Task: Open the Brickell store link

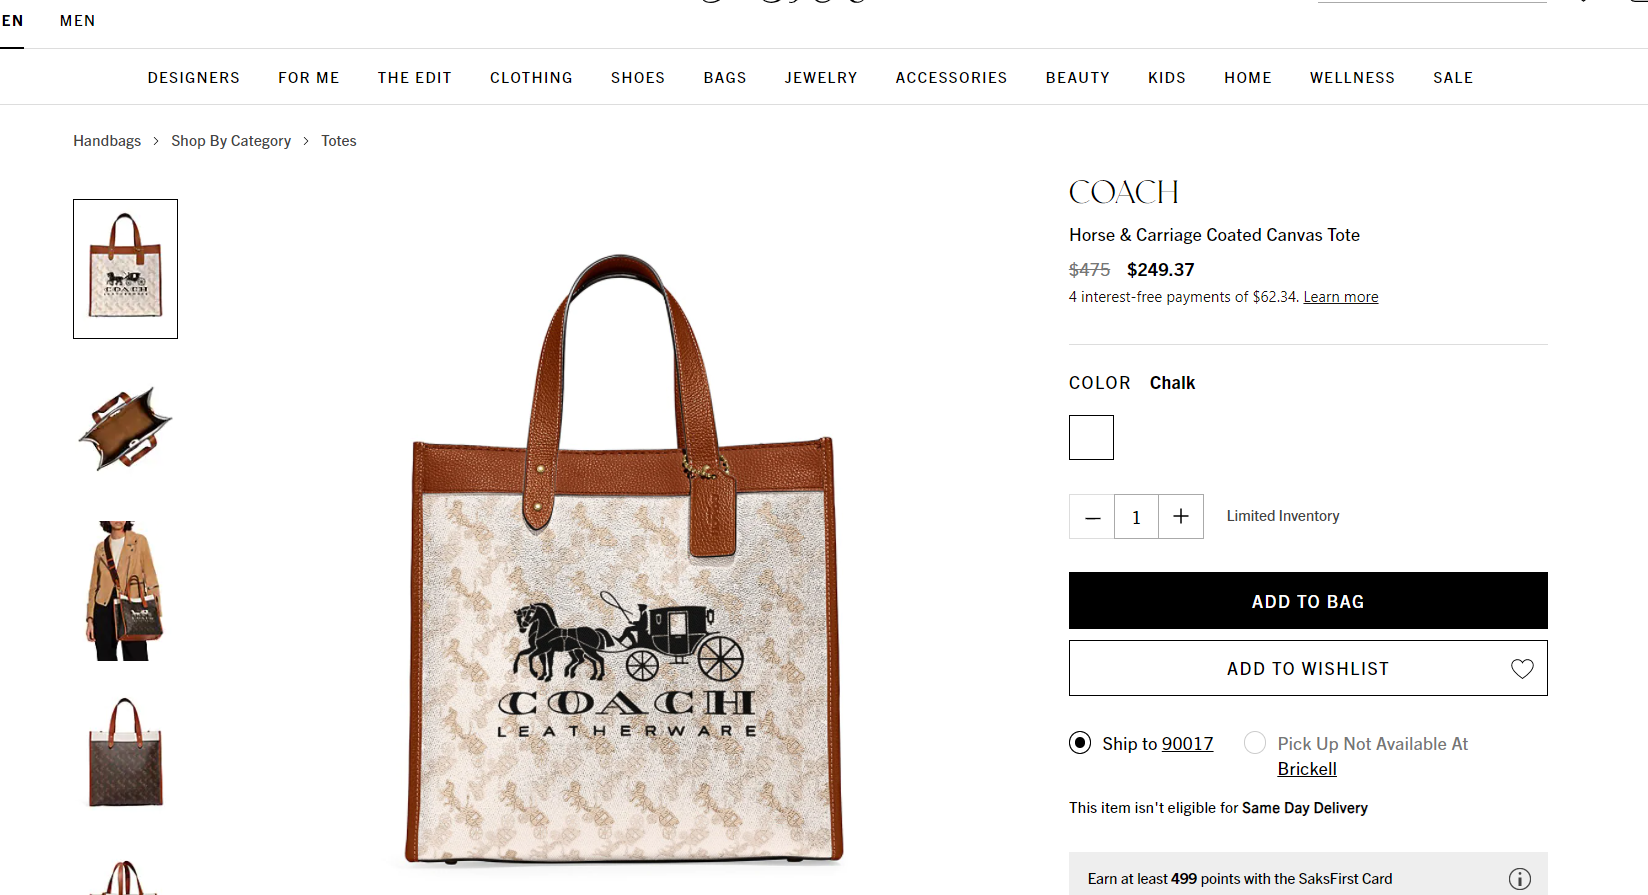Action: [x=1307, y=769]
